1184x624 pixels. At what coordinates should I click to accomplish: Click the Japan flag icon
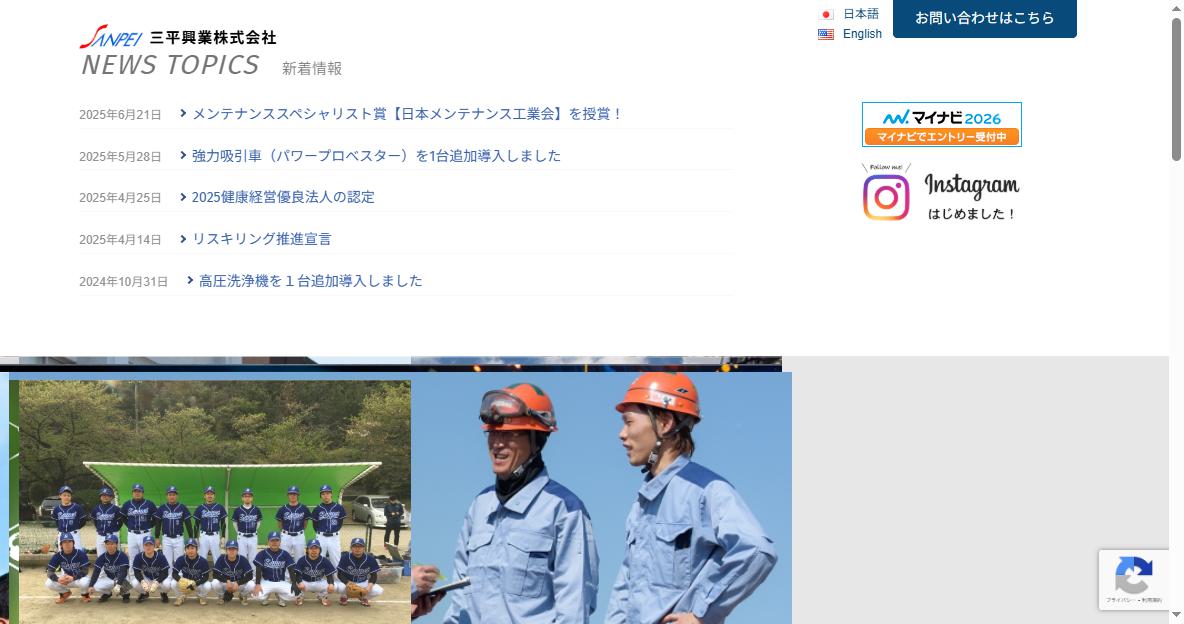[826, 14]
